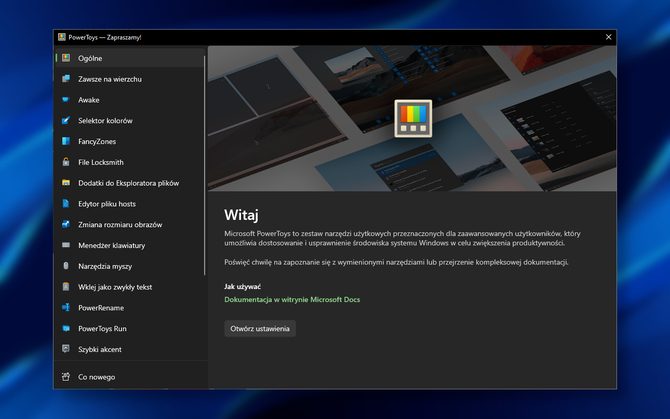Select Edytor pliku hosts label
Image resolution: width=670 pixels, height=419 pixels.
107,204
